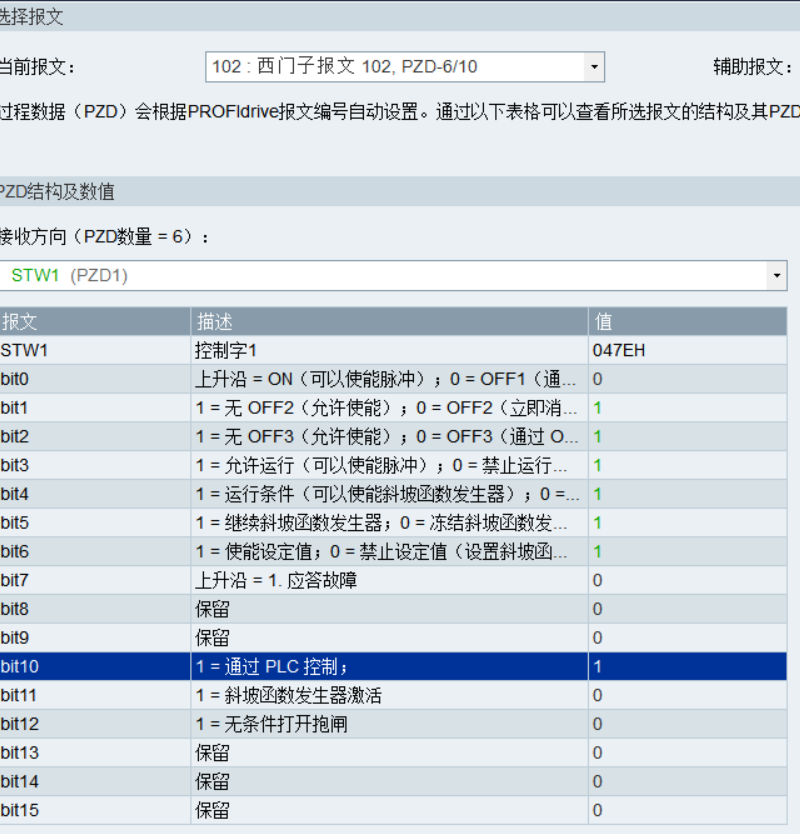Image resolution: width=800 pixels, height=834 pixels.
Task: Select the STW1 控制字1 row
Action: point(388,350)
